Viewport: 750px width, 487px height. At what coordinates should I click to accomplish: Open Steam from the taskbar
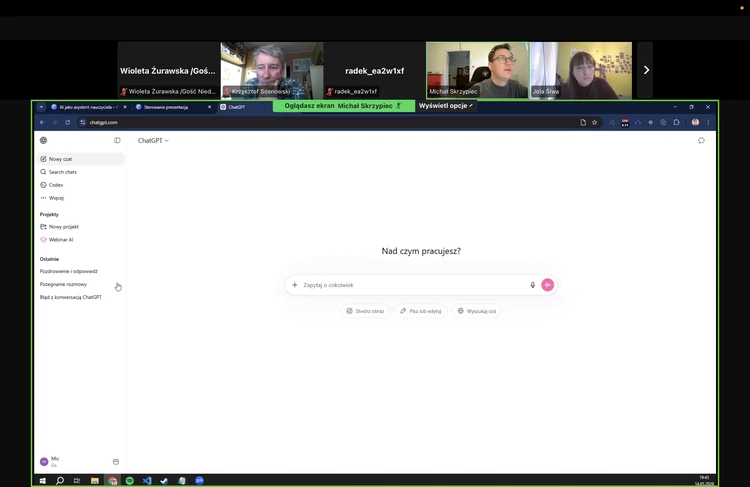164,481
